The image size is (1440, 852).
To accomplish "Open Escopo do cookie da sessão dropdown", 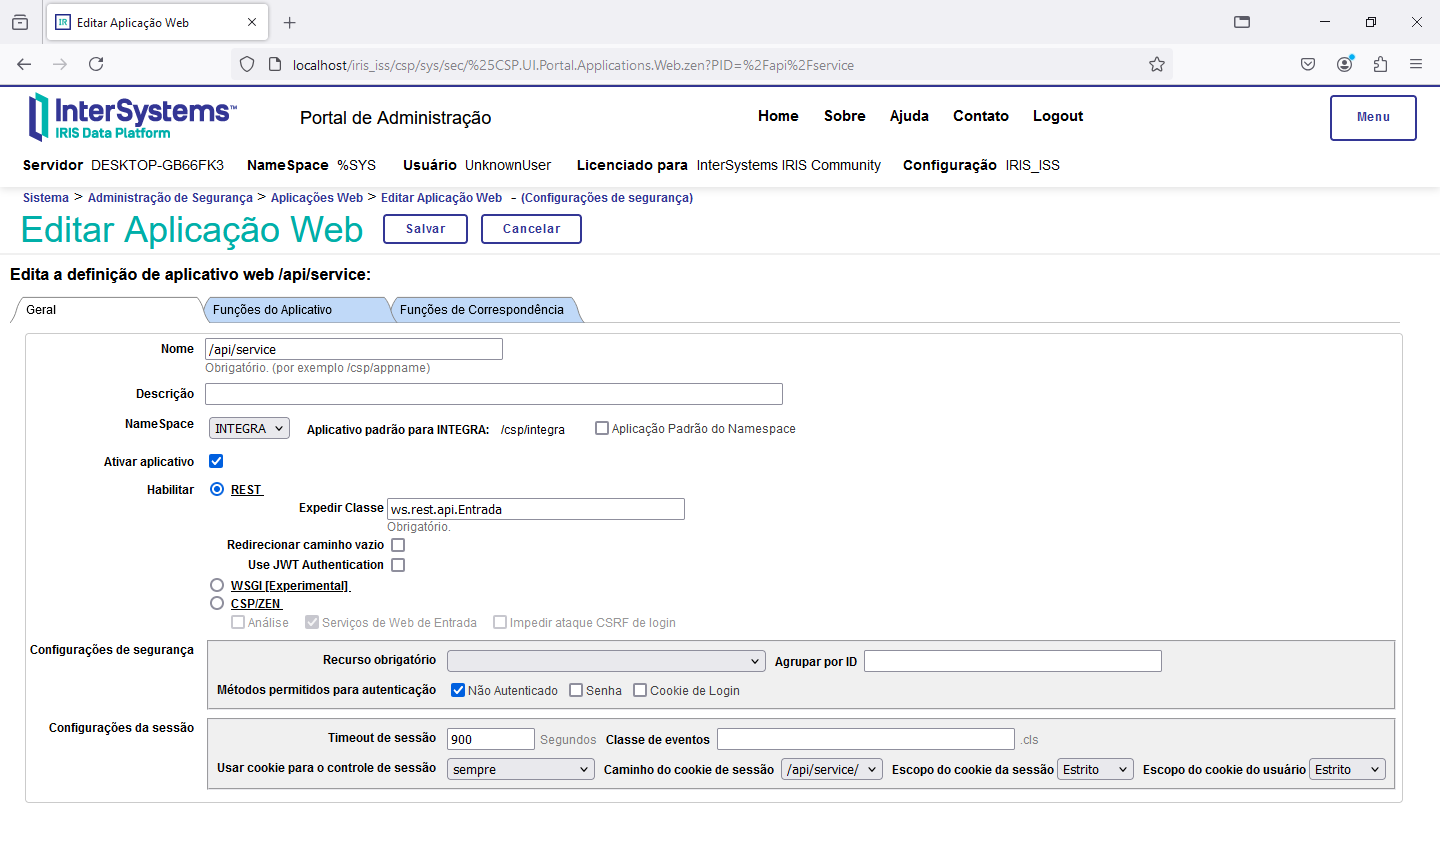I will (x=1095, y=769).
